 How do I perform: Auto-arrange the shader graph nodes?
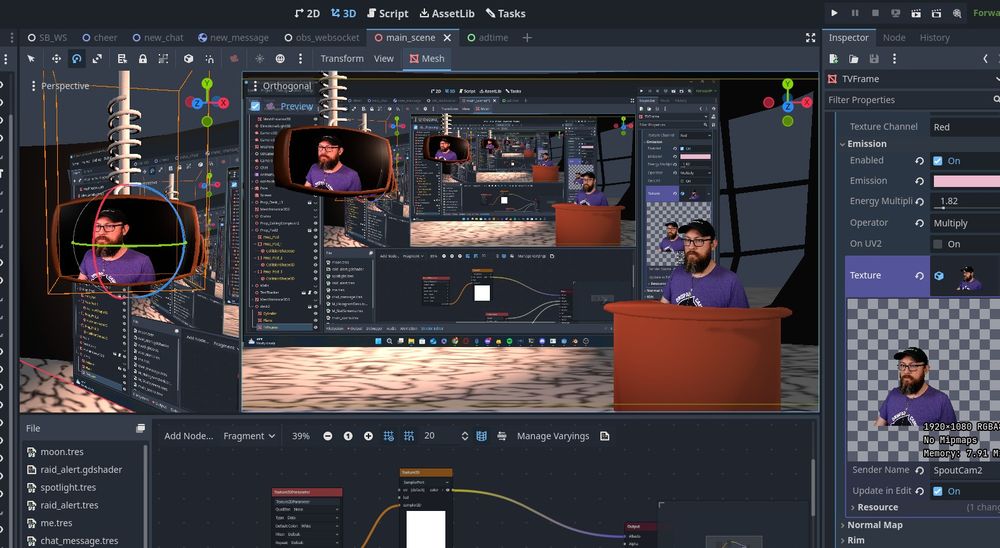[502, 436]
